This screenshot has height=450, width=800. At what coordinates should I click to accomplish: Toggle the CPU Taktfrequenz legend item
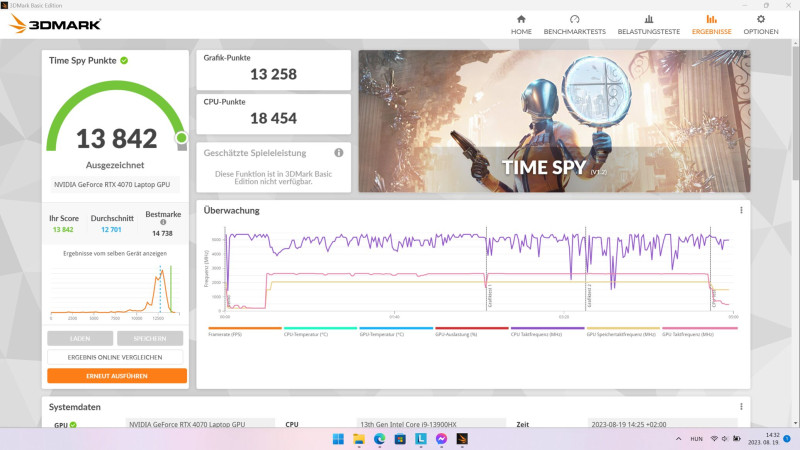(x=547, y=332)
